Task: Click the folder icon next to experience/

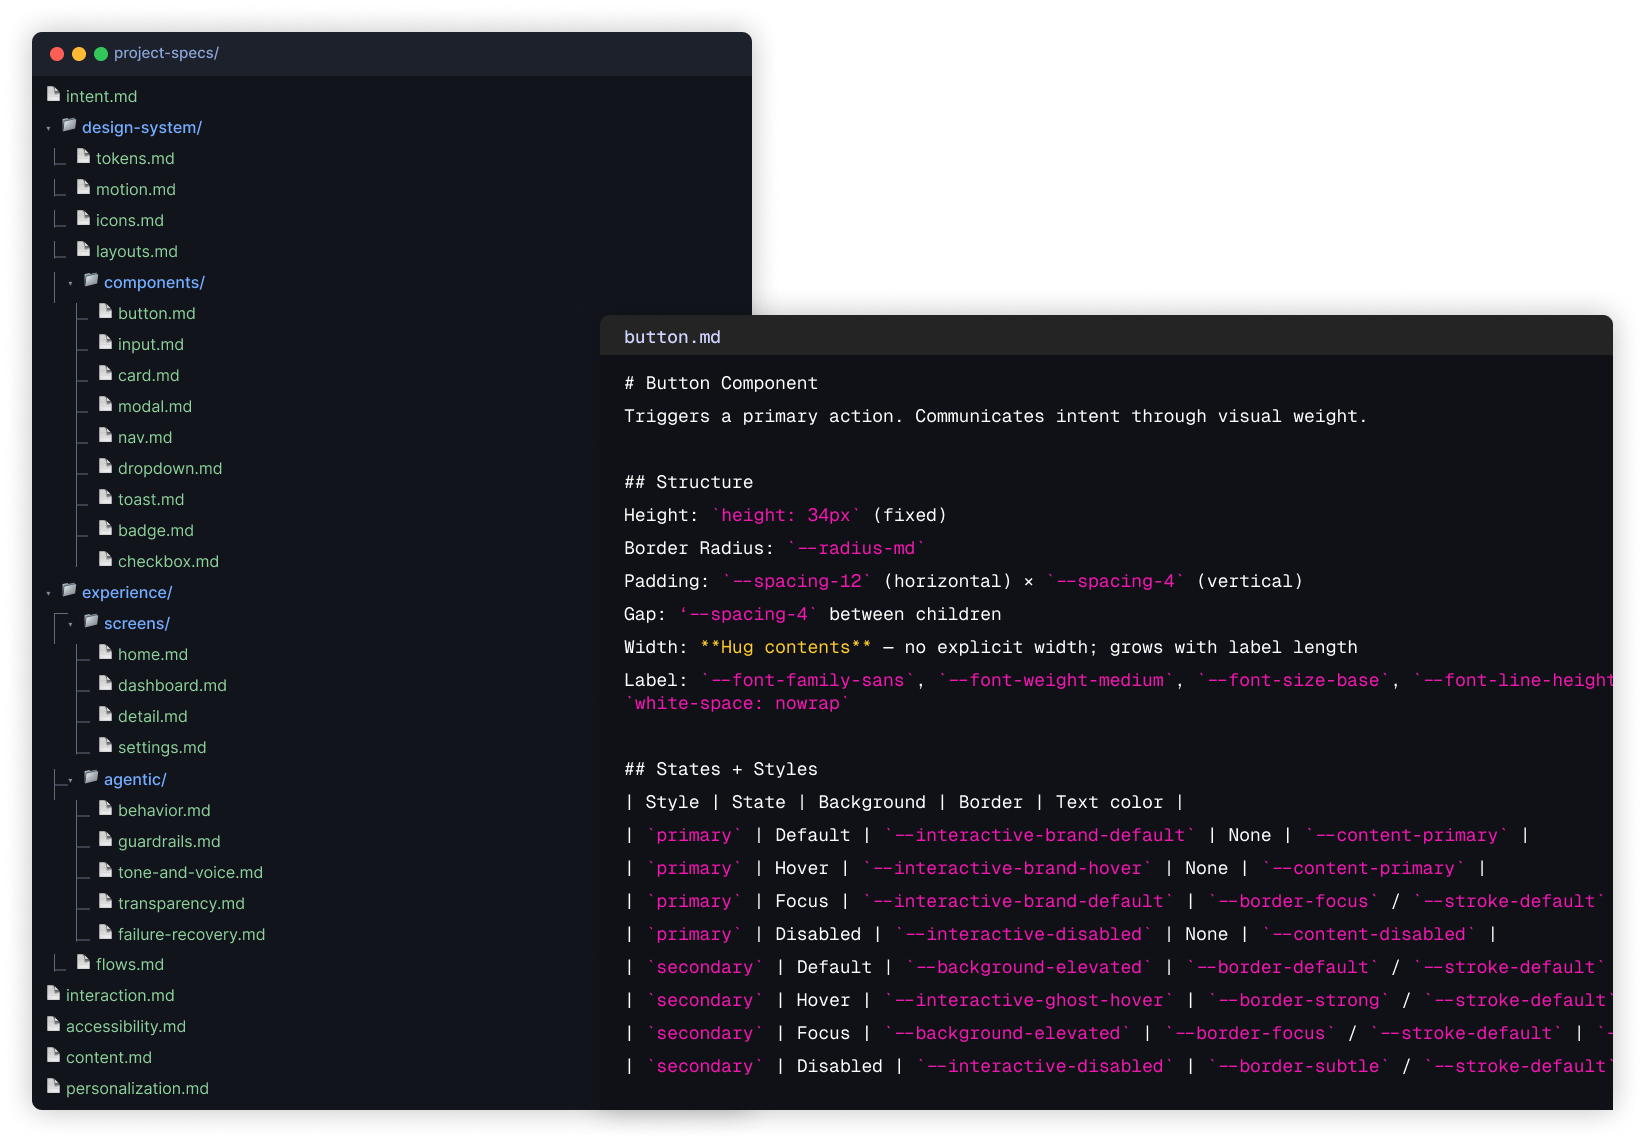Action: (69, 590)
